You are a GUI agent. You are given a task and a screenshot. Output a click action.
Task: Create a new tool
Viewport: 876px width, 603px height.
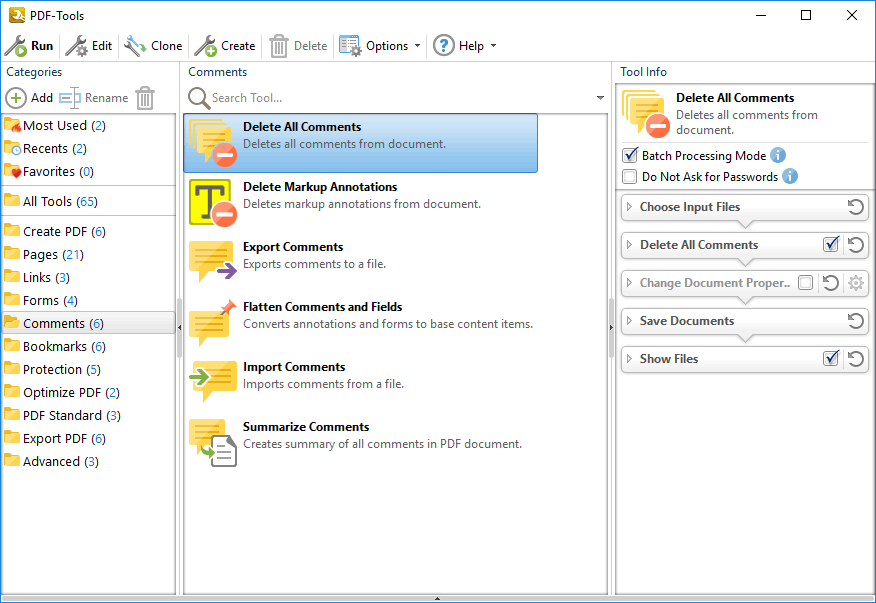[x=225, y=46]
